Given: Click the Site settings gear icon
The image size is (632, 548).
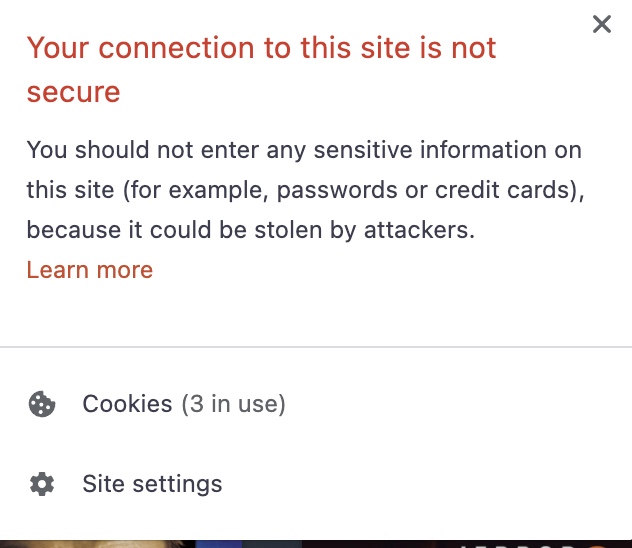Looking at the screenshot, I should [x=42, y=485].
